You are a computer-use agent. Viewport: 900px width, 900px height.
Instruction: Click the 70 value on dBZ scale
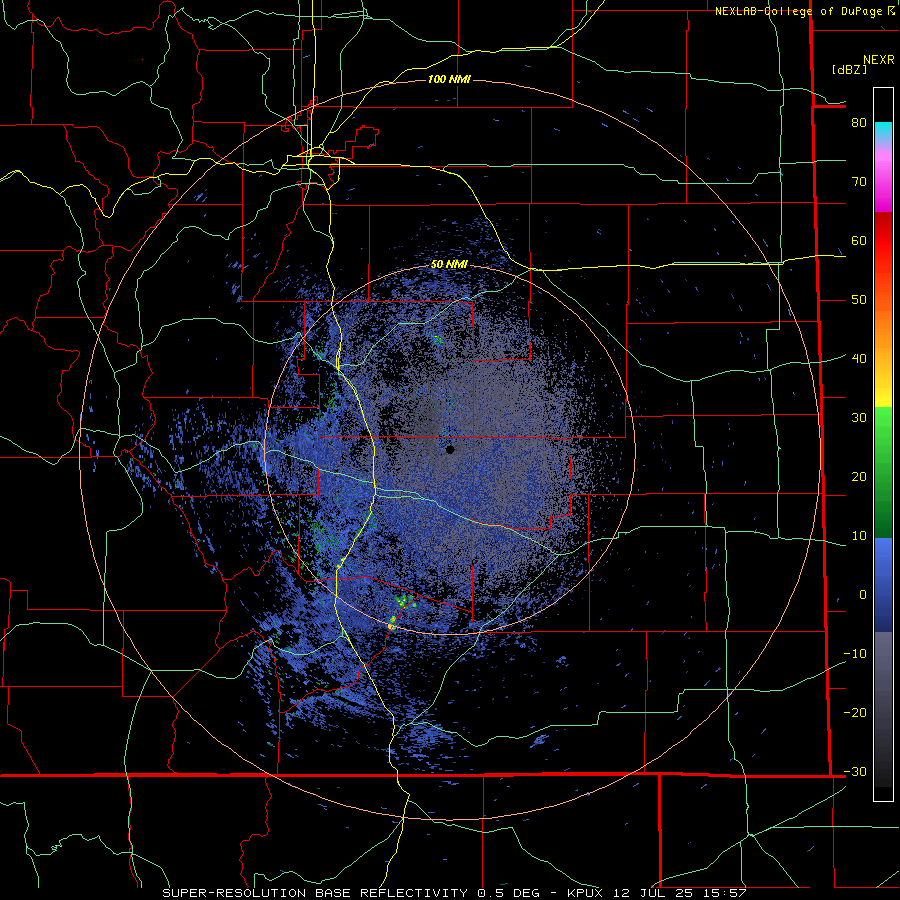[x=859, y=182]
